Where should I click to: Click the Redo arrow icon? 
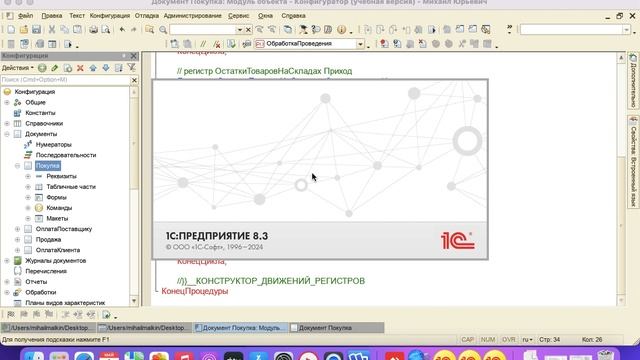[x=133, y=29]
